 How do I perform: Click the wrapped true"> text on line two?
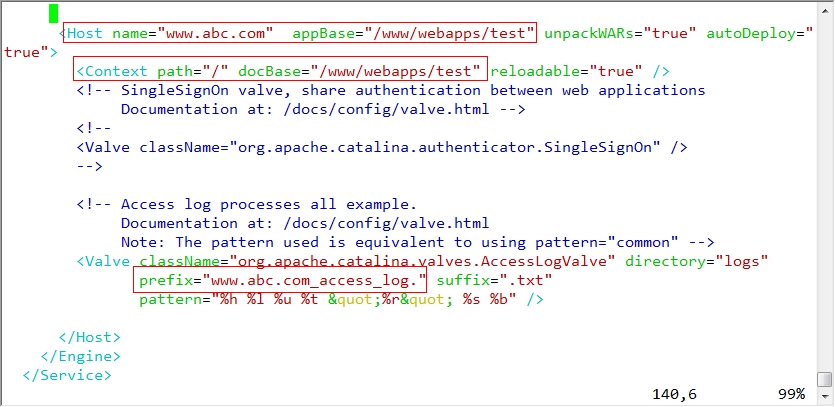30,53
